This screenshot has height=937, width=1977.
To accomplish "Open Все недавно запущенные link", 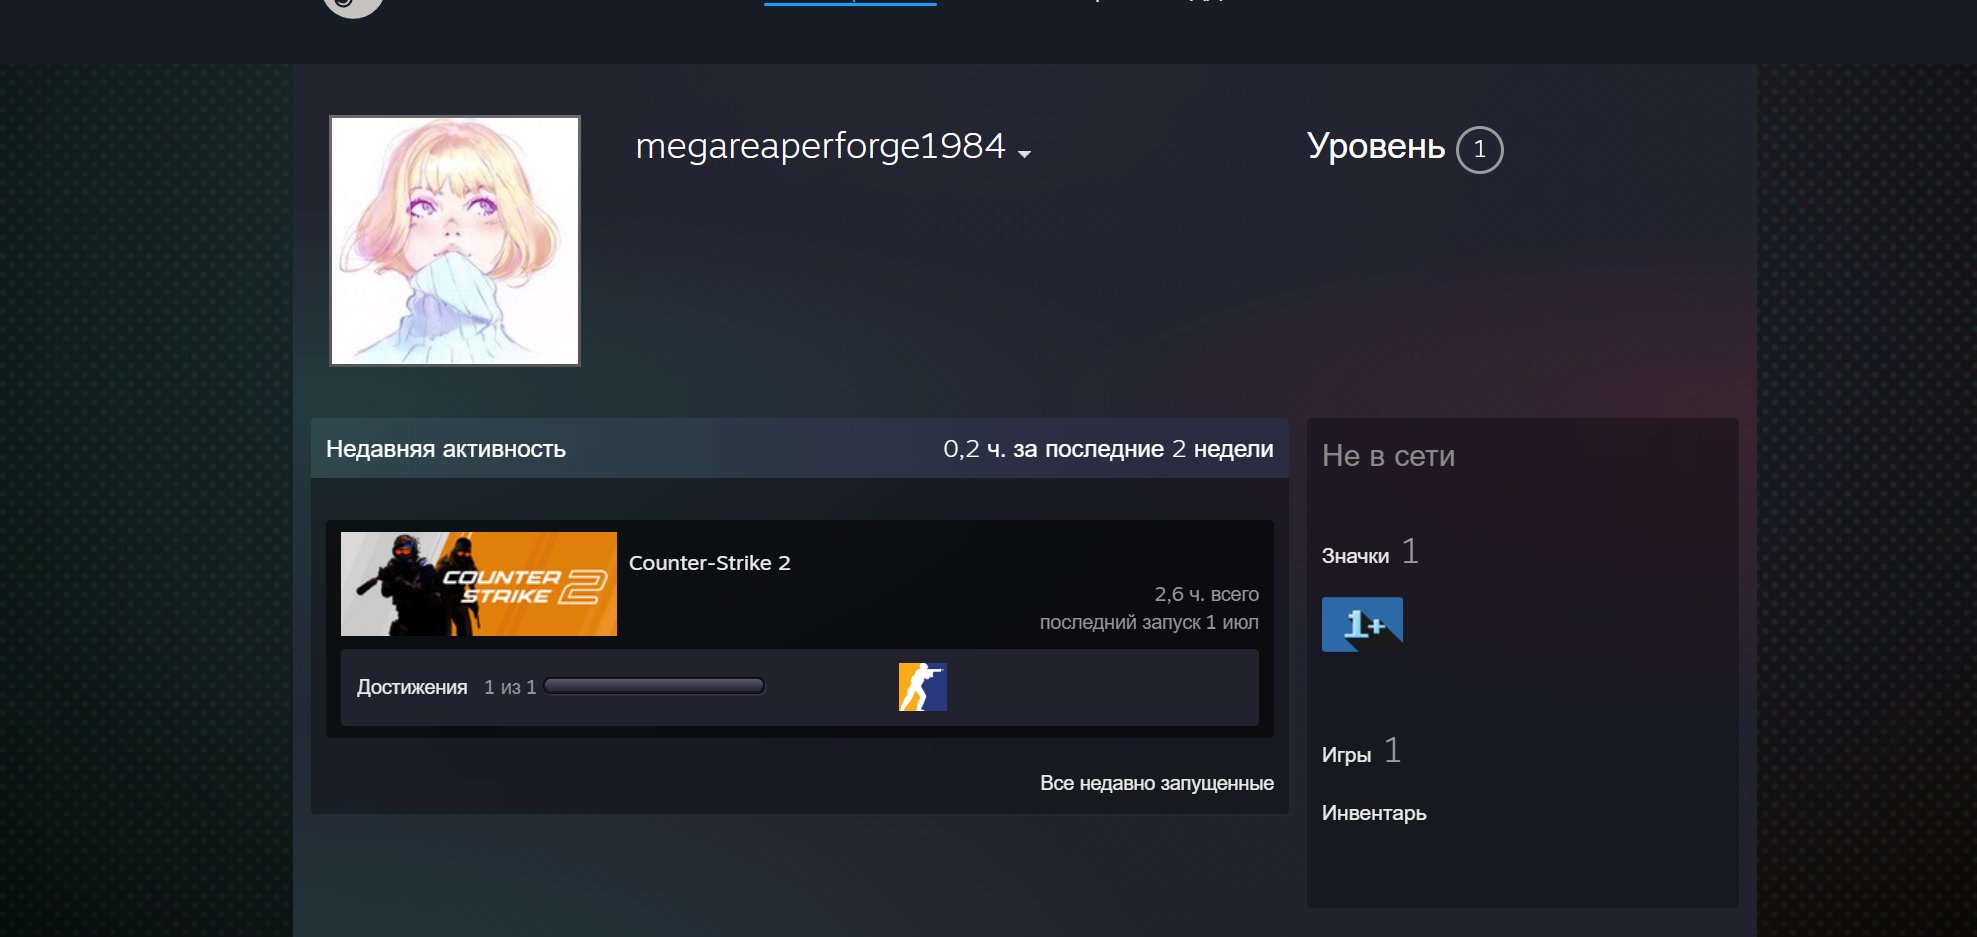I will (x=1157, y=783).
